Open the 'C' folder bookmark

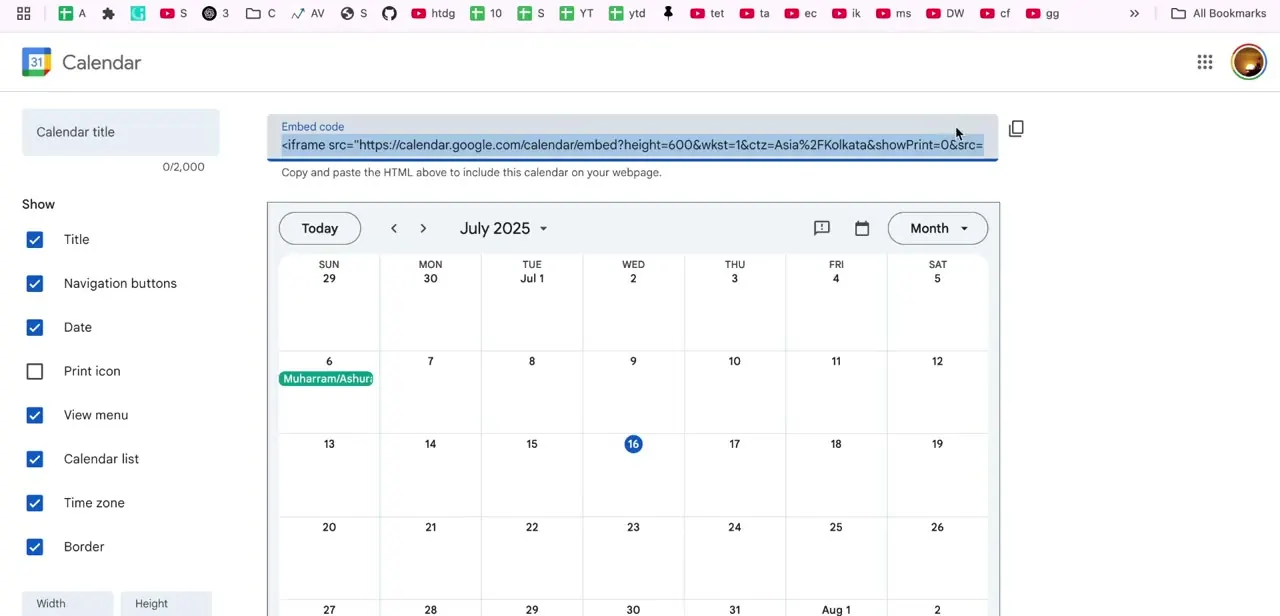tap(261, 13)
